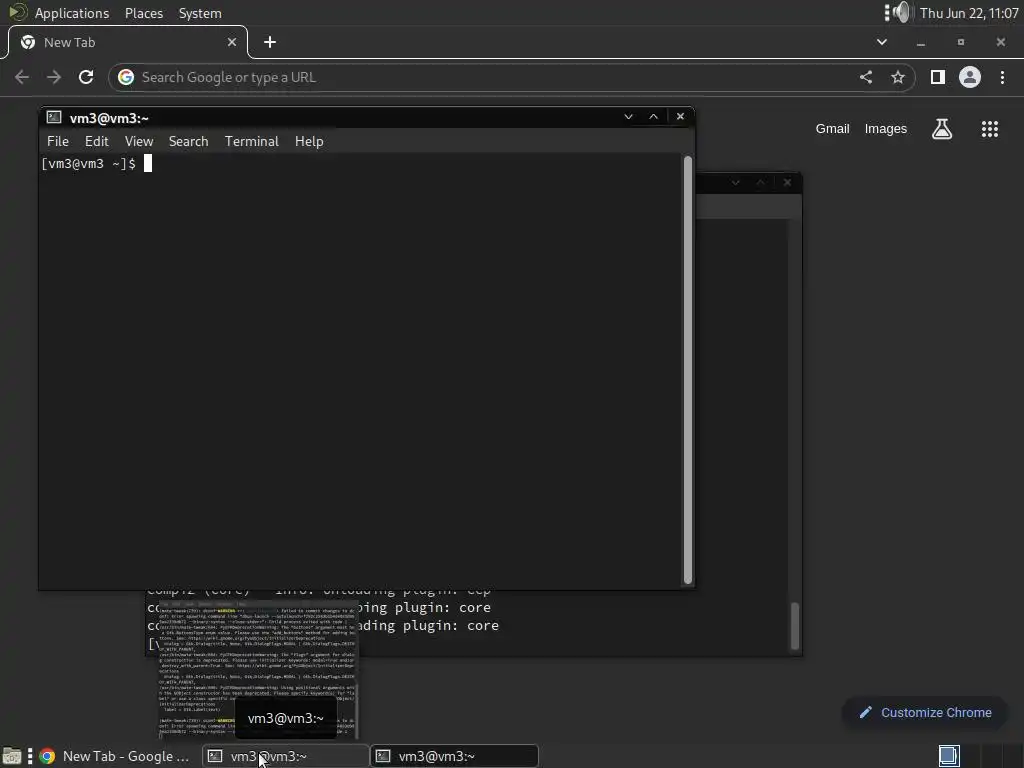Click the scrollbar of the background terminal

pos(795,626)
